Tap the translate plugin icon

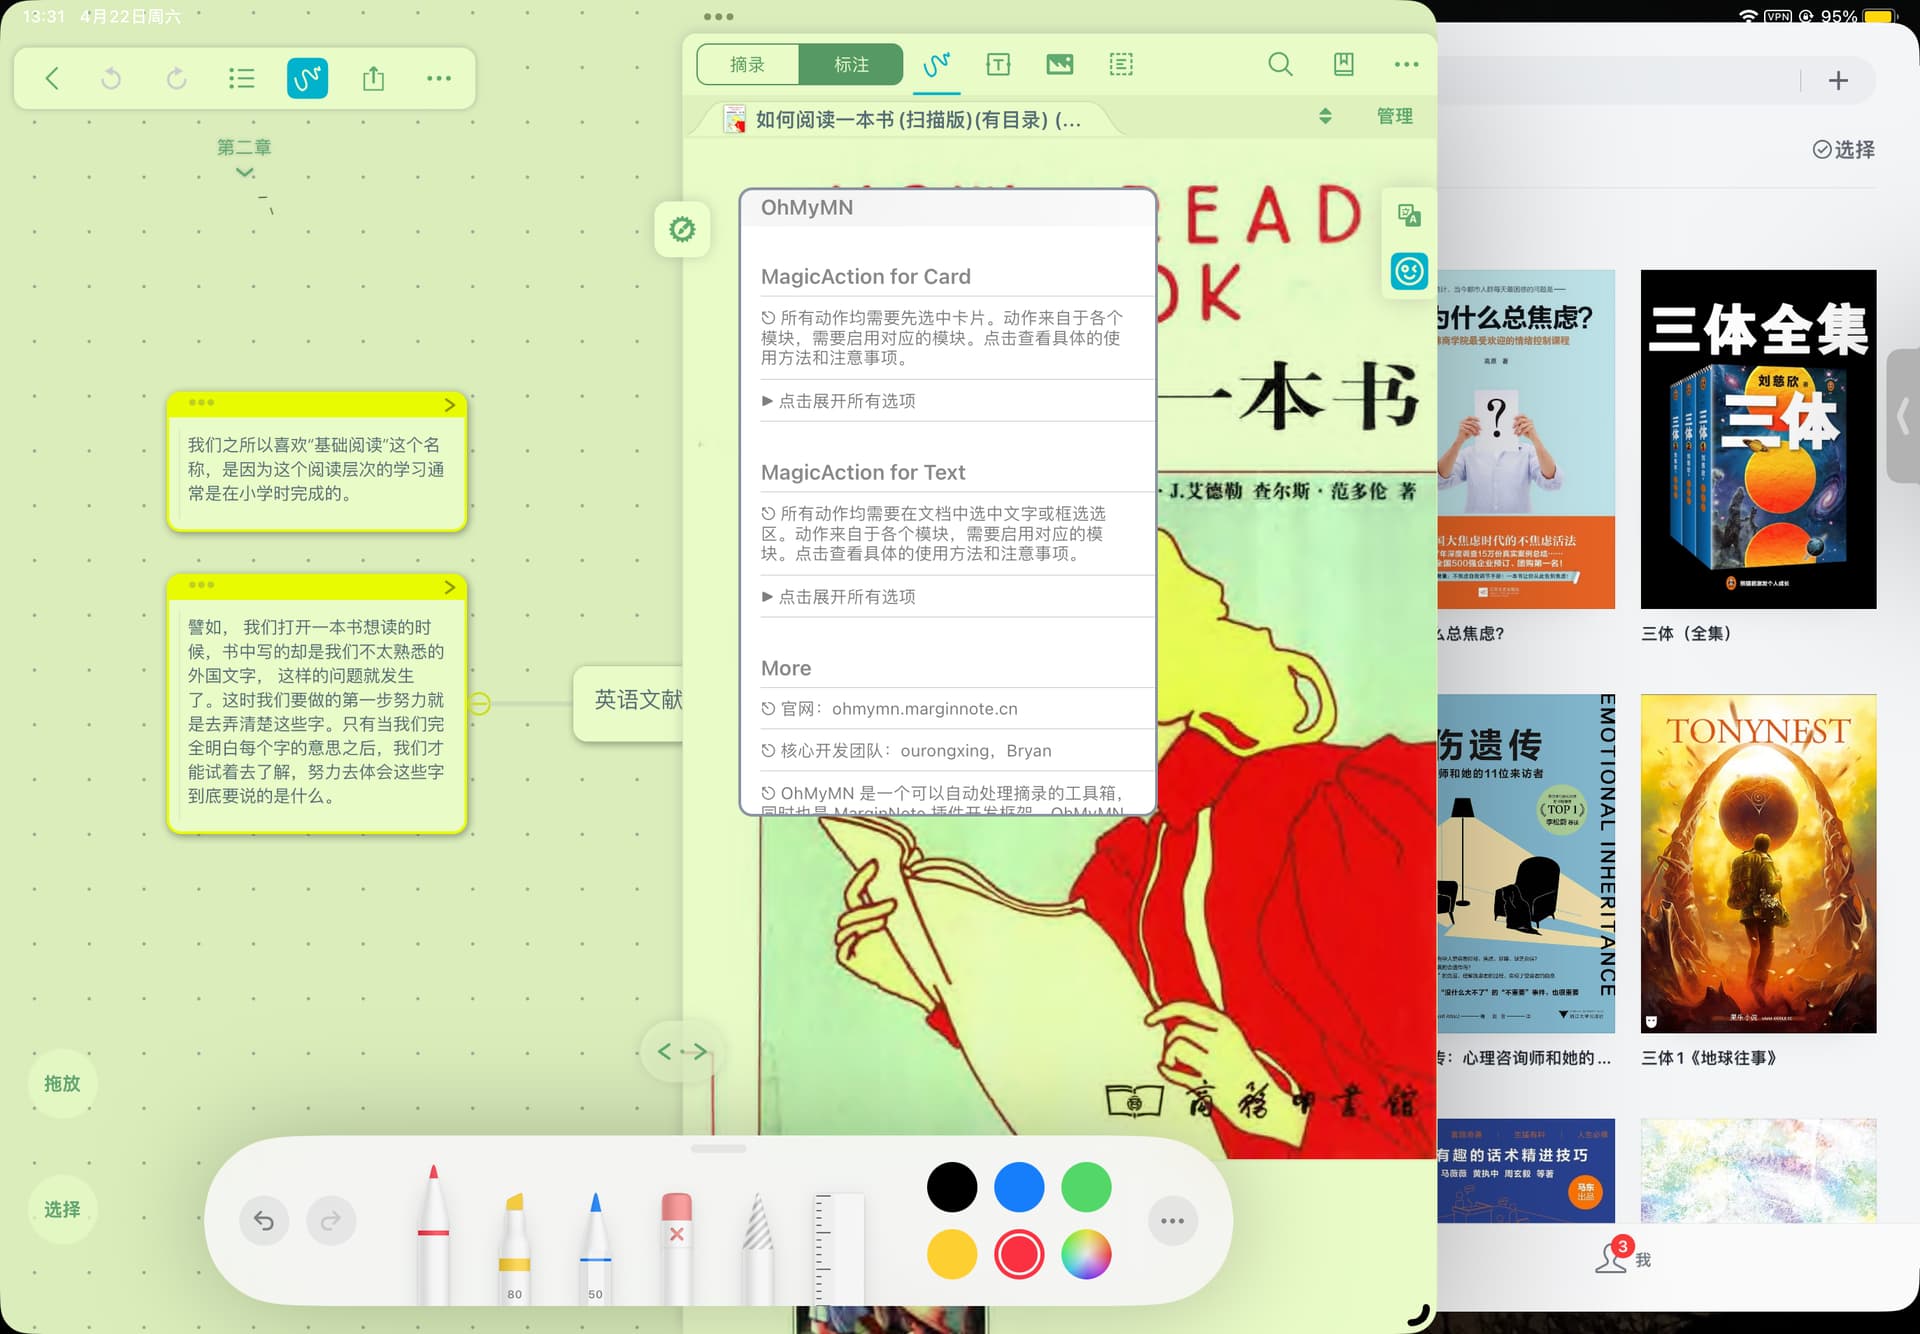[1409, 214]
